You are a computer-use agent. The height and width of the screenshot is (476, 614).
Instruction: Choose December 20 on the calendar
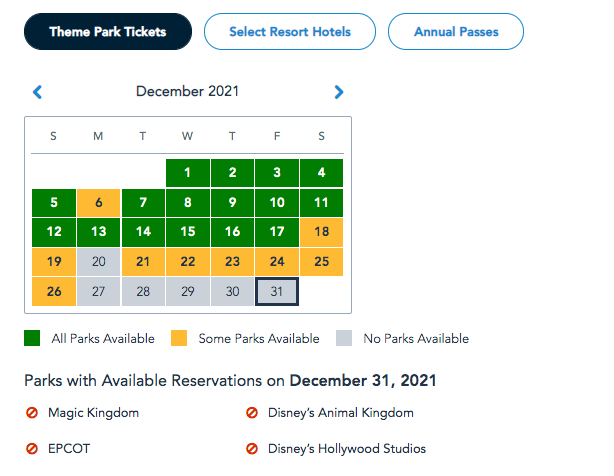click(98, 261)
